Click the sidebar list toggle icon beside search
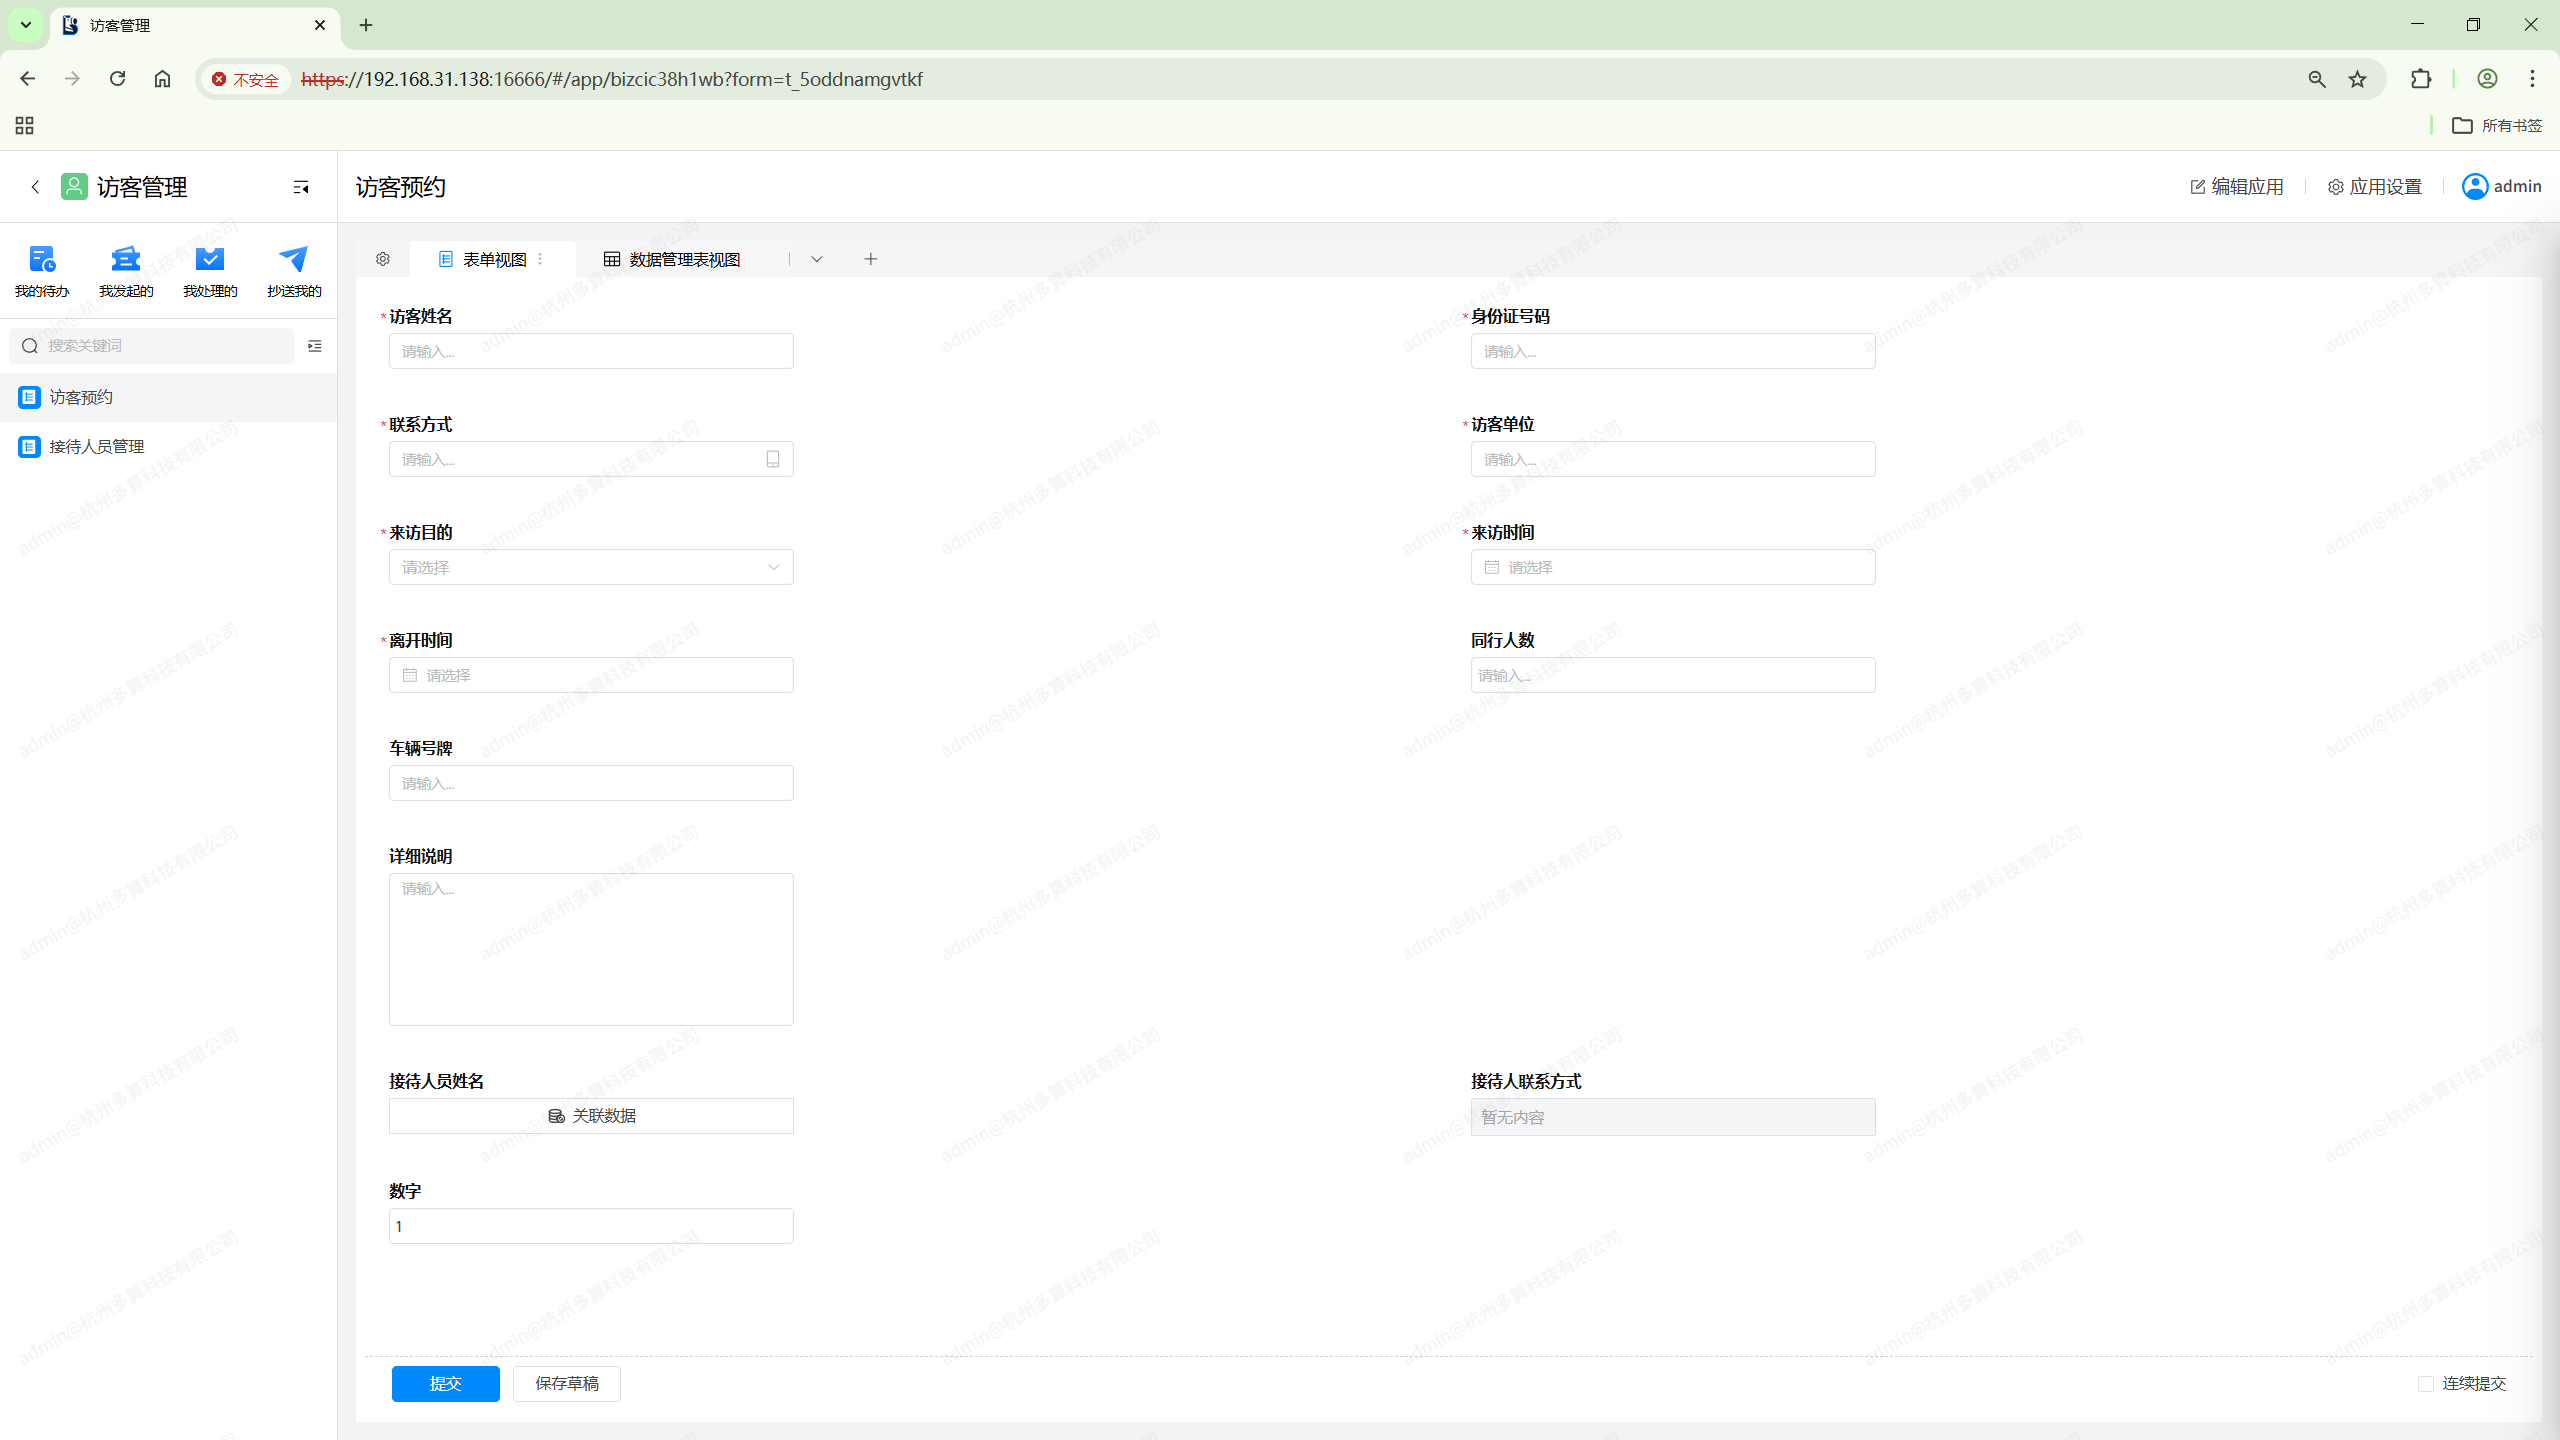 315,346
